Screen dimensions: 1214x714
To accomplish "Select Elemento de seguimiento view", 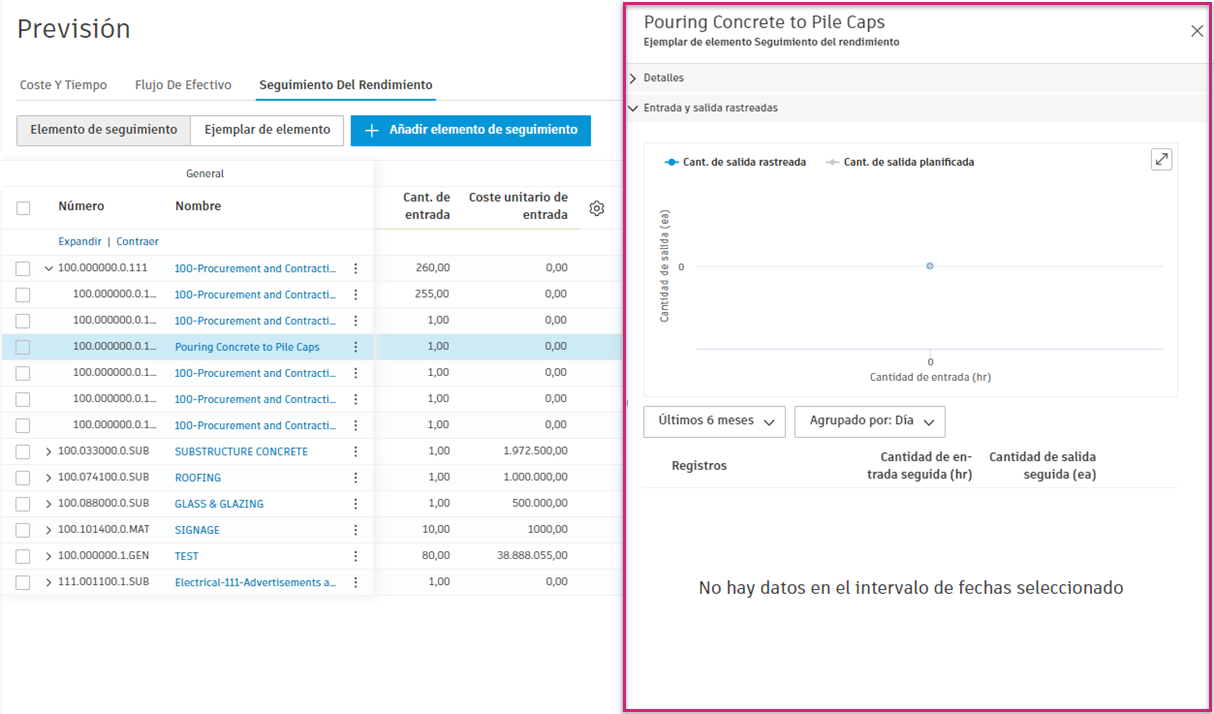I will 104,130.
